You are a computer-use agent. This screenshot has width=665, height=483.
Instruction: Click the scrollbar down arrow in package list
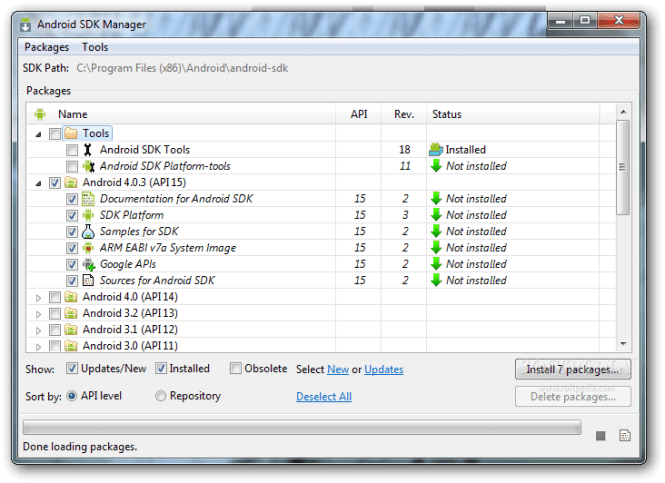[623, 343]
